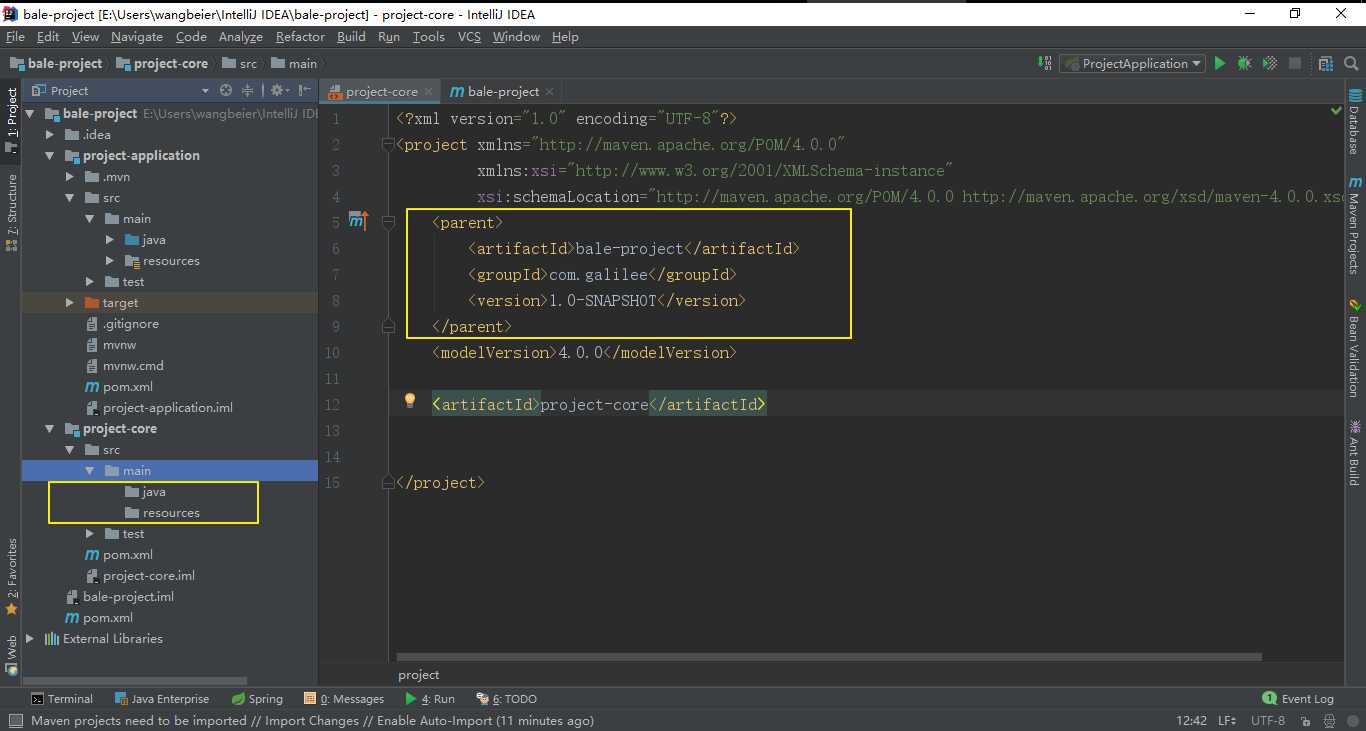Collapse the bale-project root node
Screen dimensions: 1366x731
[30, 113]
